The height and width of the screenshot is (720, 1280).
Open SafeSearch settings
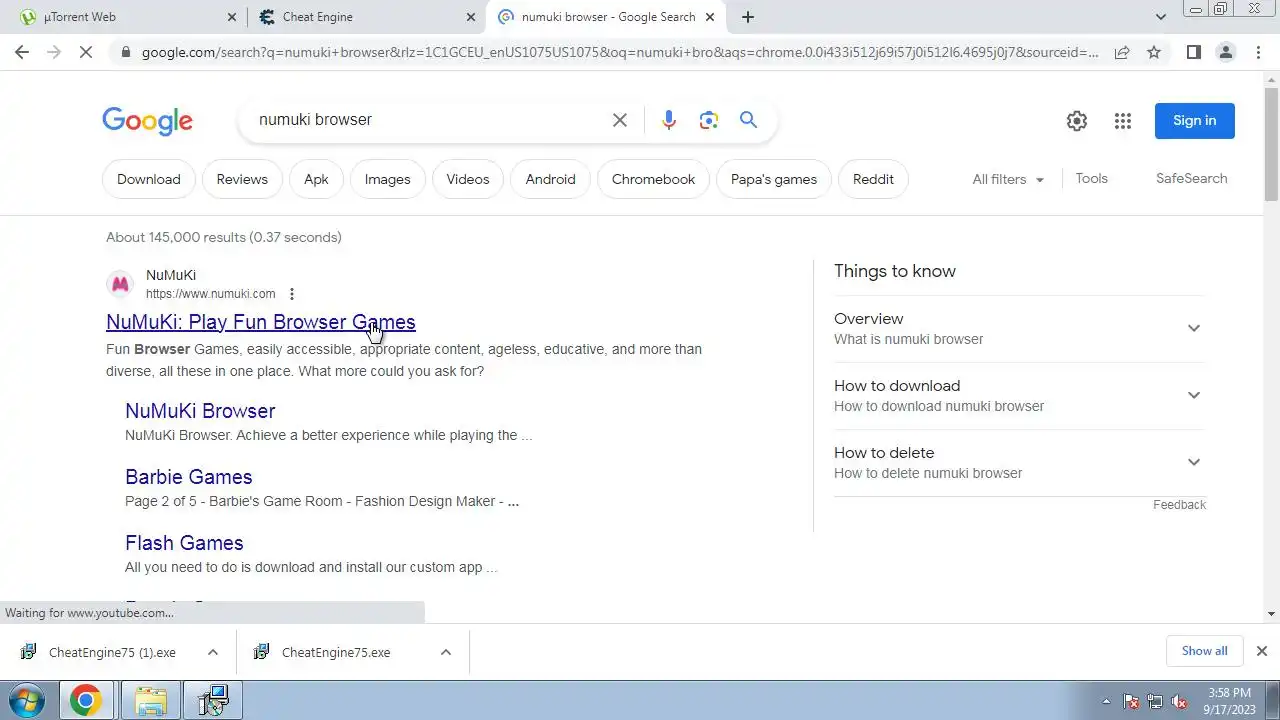[x=1191, y=178]
